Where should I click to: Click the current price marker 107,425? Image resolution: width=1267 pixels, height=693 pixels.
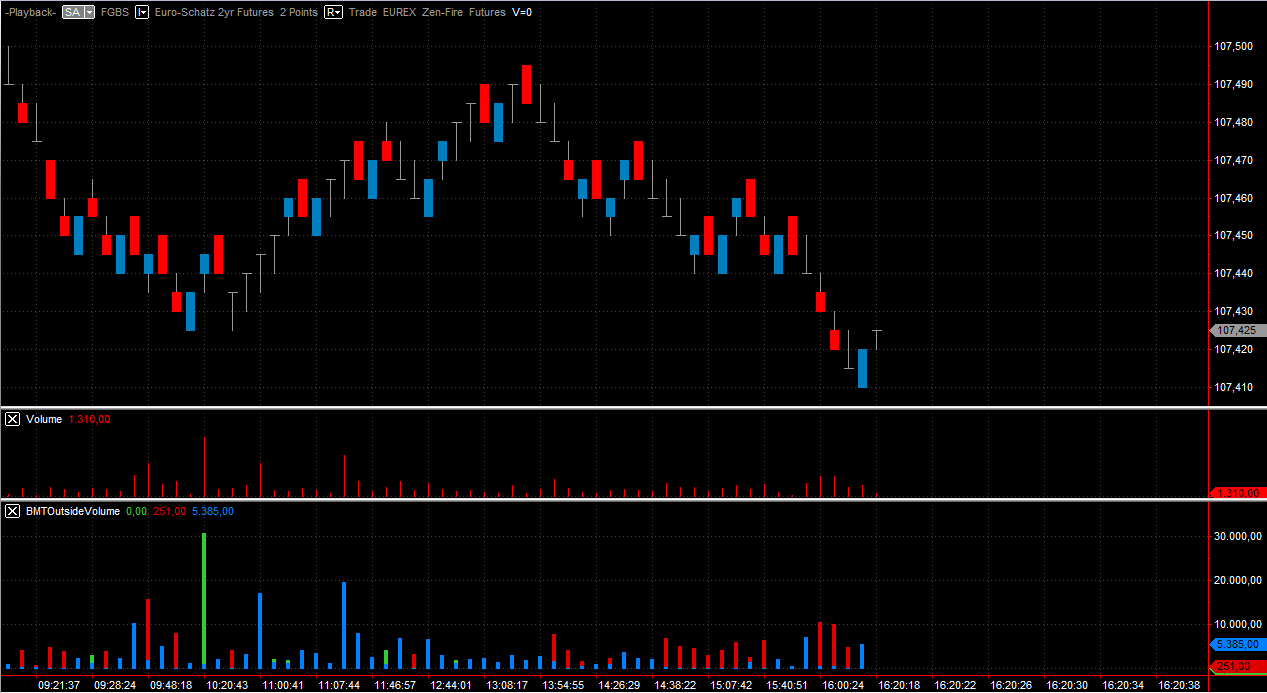1237,330
